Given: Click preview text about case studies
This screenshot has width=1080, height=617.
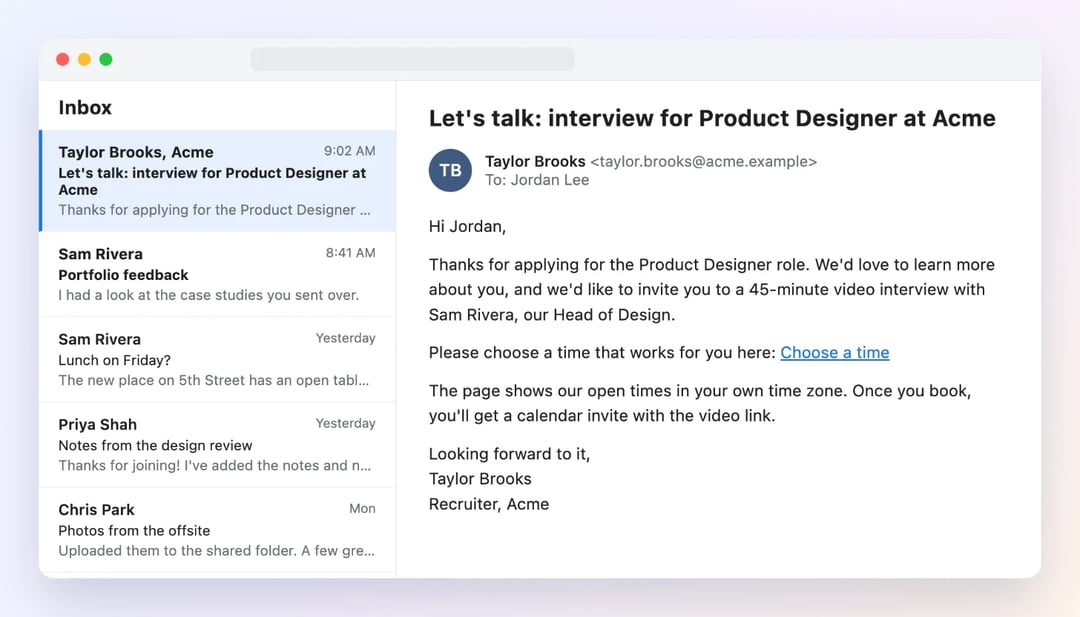Looking at the screenshot, I should click(x=209, y=295).
